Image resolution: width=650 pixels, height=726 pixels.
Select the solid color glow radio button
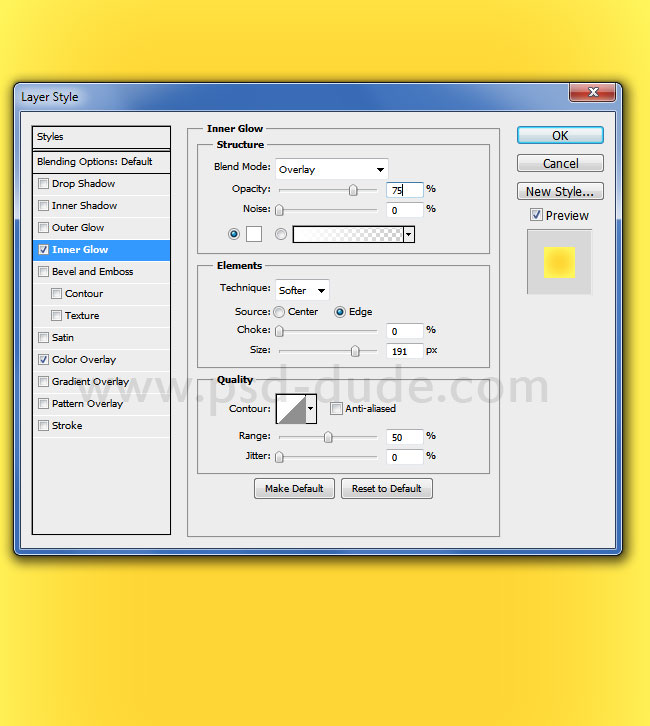(x=234, y=234)
